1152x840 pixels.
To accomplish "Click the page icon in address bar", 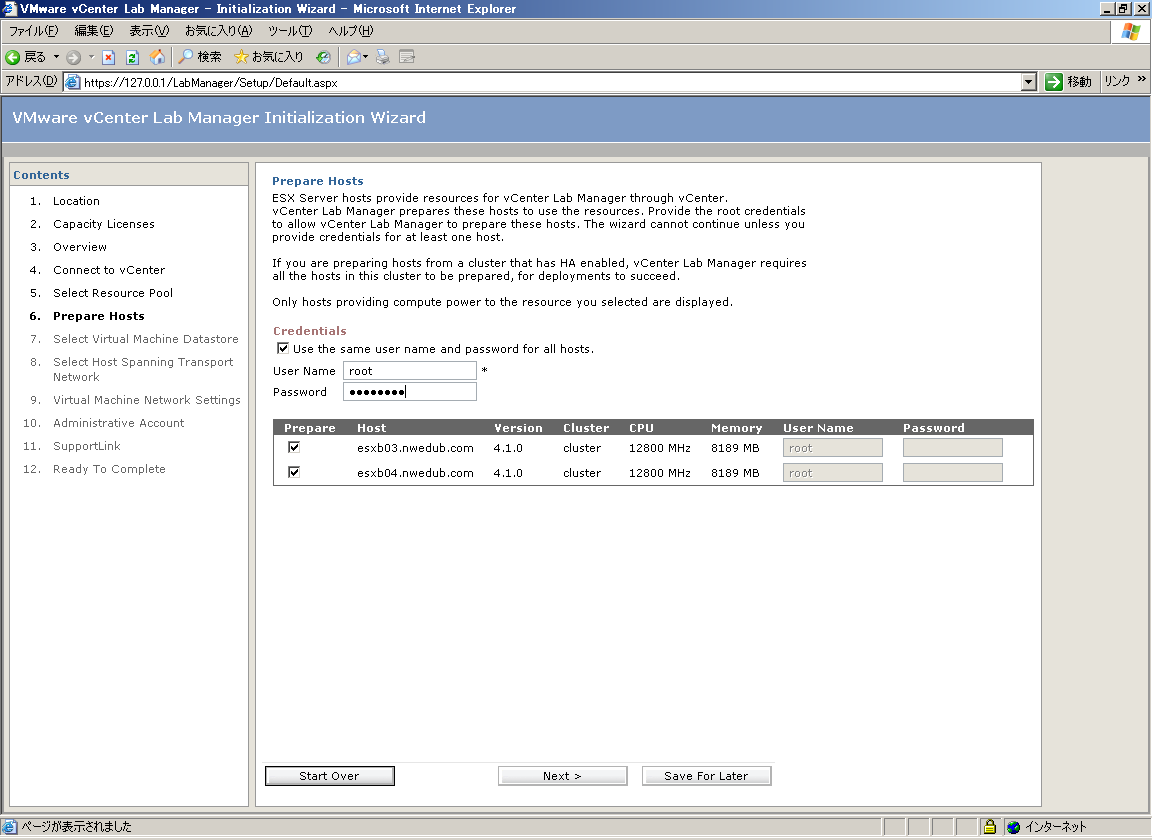I will tap(73, 82).
